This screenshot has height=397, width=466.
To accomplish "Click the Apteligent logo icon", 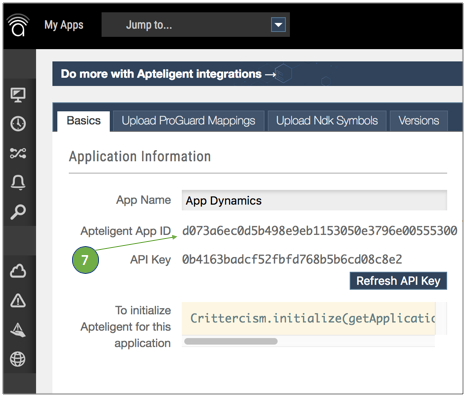I will [x=18, y=25].
